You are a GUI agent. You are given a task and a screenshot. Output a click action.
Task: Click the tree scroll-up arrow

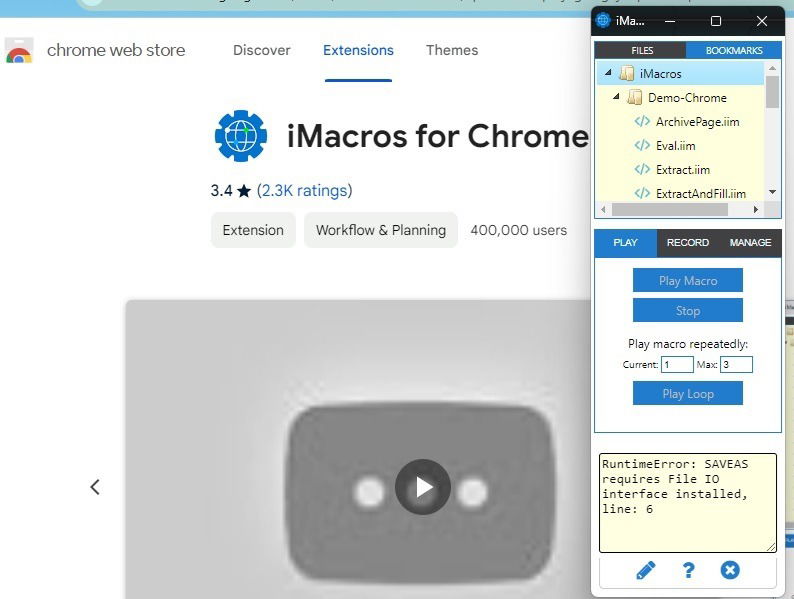[x=772, y=68]
